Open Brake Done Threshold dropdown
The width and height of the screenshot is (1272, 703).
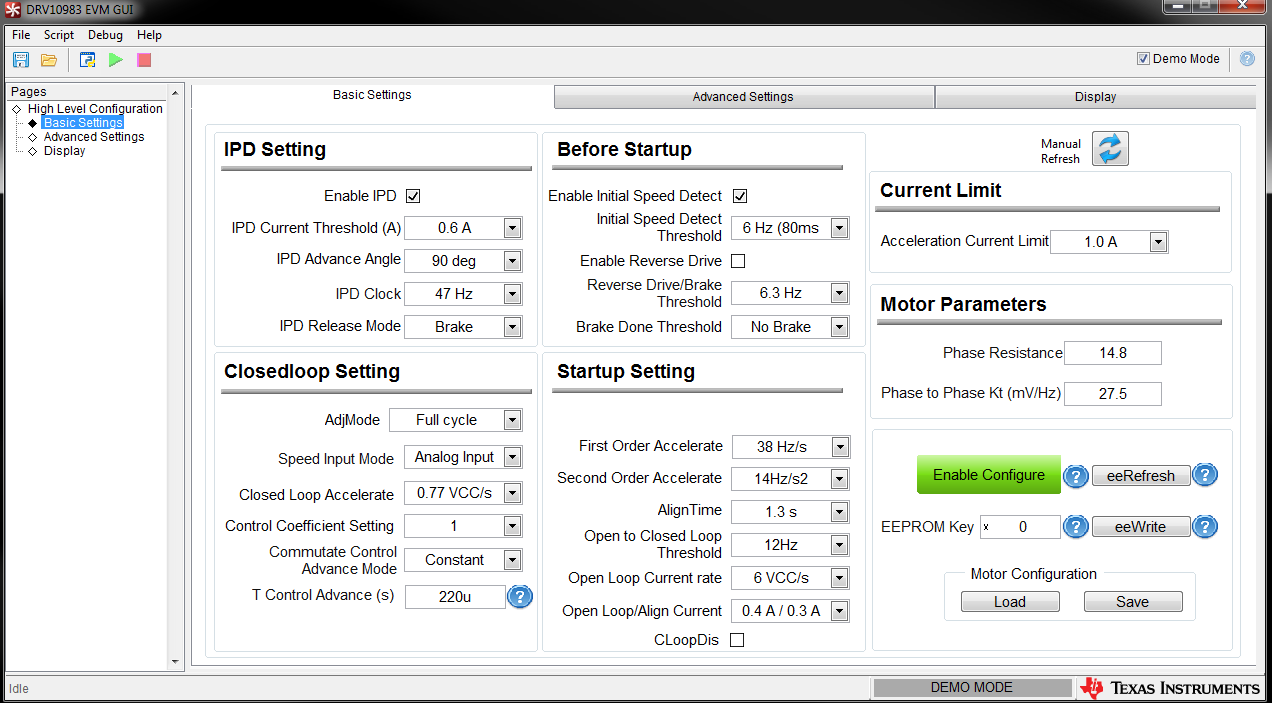click(x=790, y=327)
